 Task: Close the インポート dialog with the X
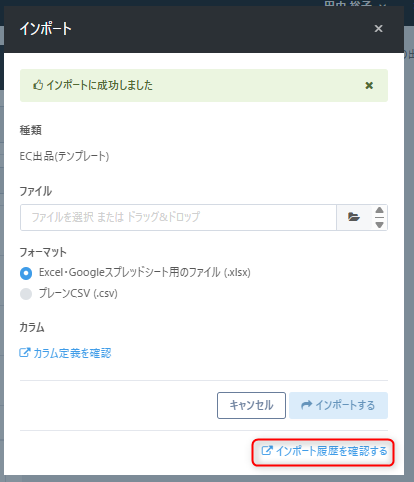coord(378,29)
